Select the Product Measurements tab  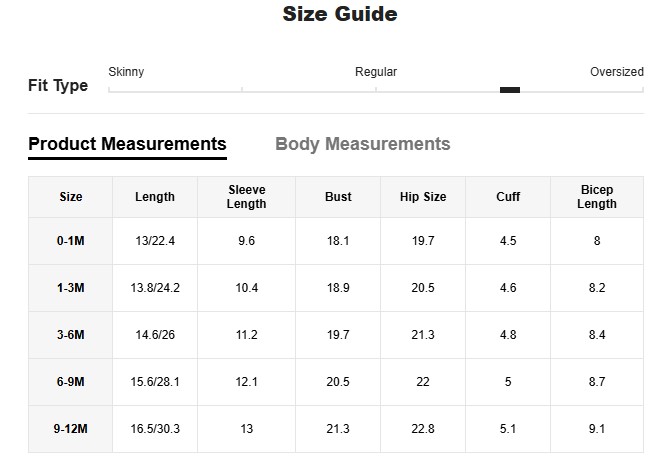click(x=127, y=144)
